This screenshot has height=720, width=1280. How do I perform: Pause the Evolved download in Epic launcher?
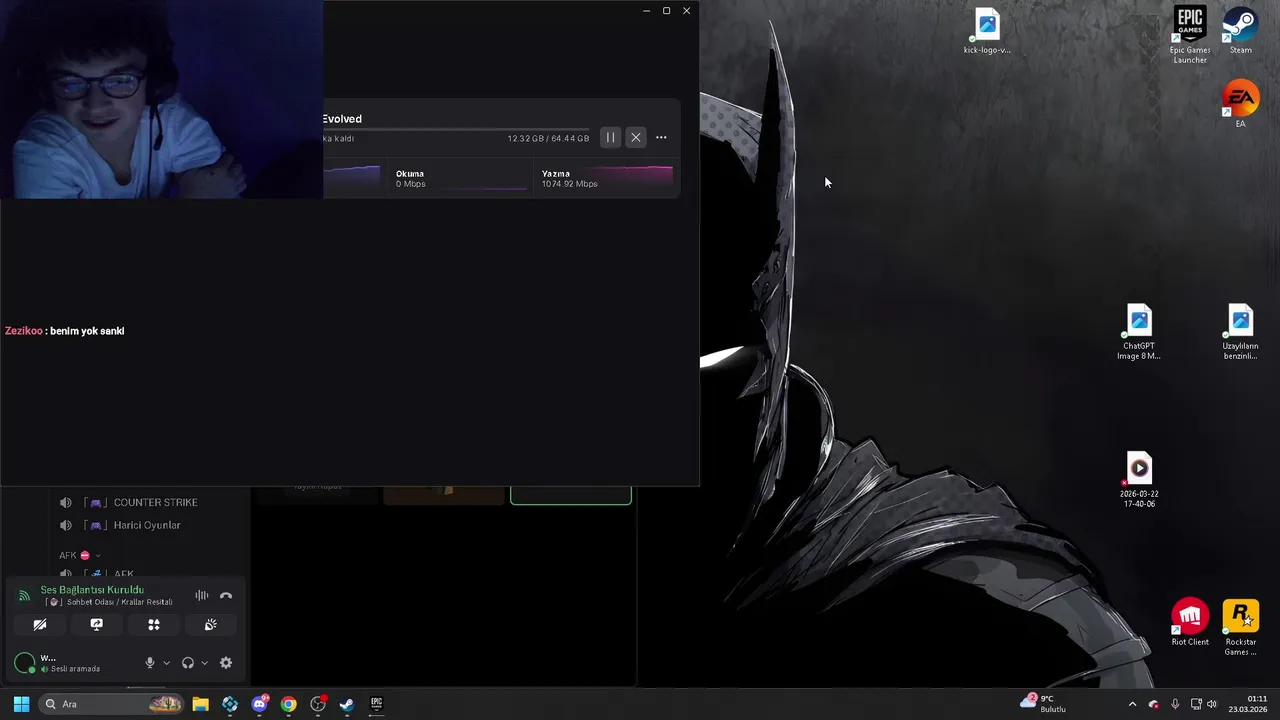point(610,137)
